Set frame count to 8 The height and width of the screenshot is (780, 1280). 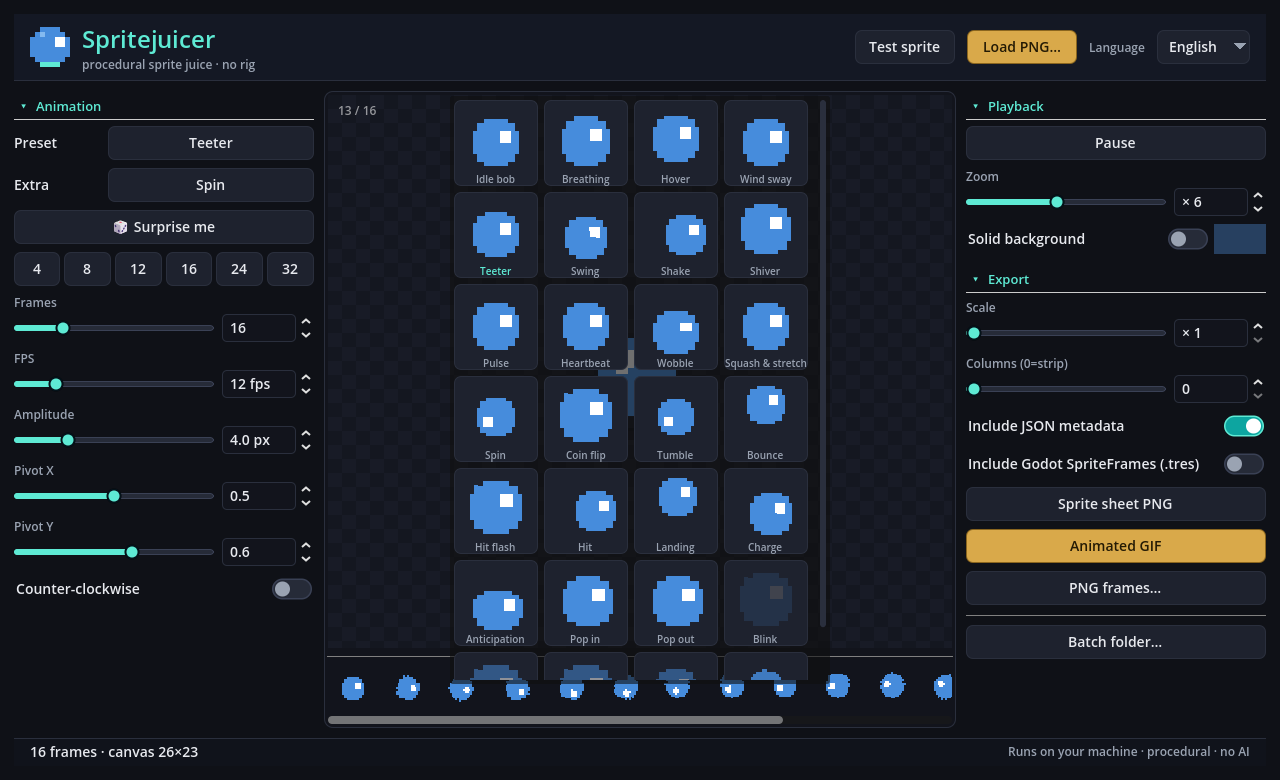coord(87,269)
